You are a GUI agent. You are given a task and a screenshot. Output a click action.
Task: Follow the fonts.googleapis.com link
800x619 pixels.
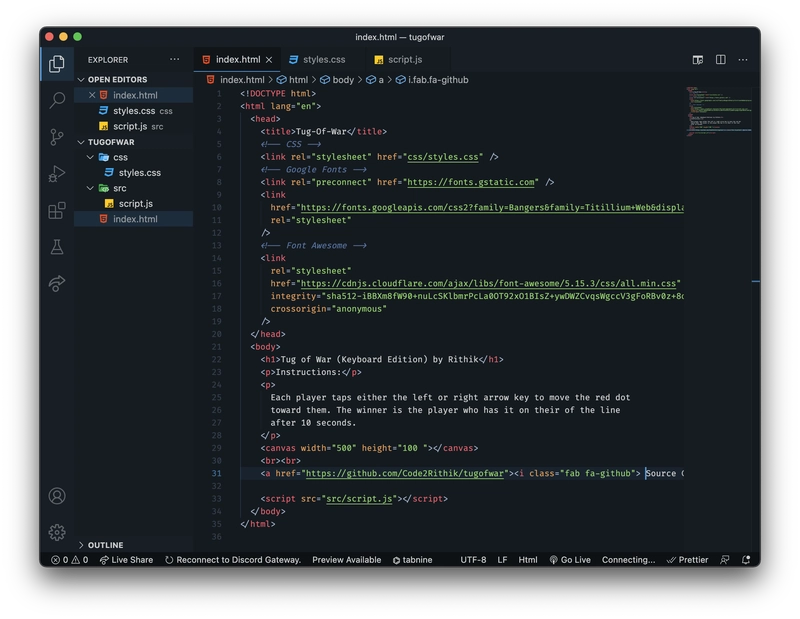(x=492, y=208)
